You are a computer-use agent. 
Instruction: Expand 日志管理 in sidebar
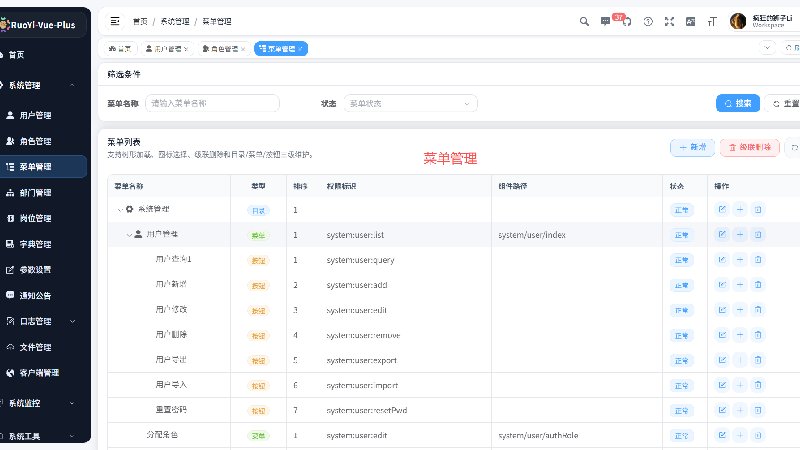[72, 321]
